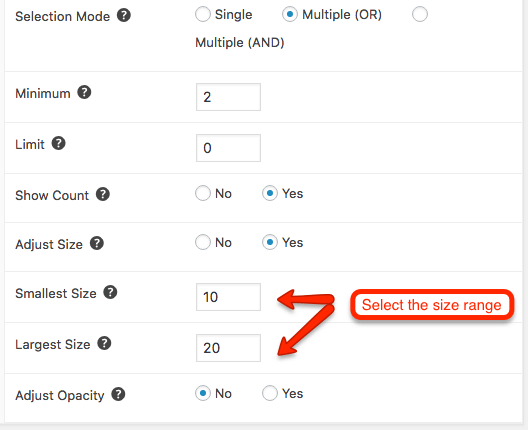The width and height of the screenshot is (528, 430).
Task: Click the help icon beside Smallest Size
Action: [110, 293]
